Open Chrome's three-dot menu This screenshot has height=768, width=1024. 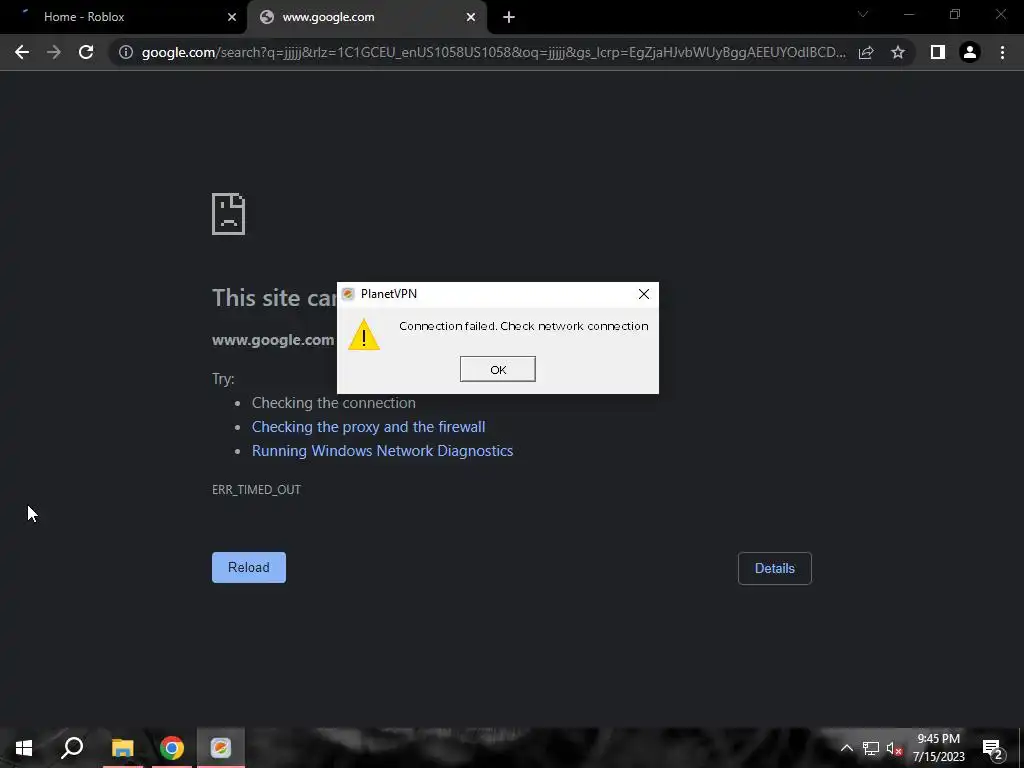point(1002,52)
